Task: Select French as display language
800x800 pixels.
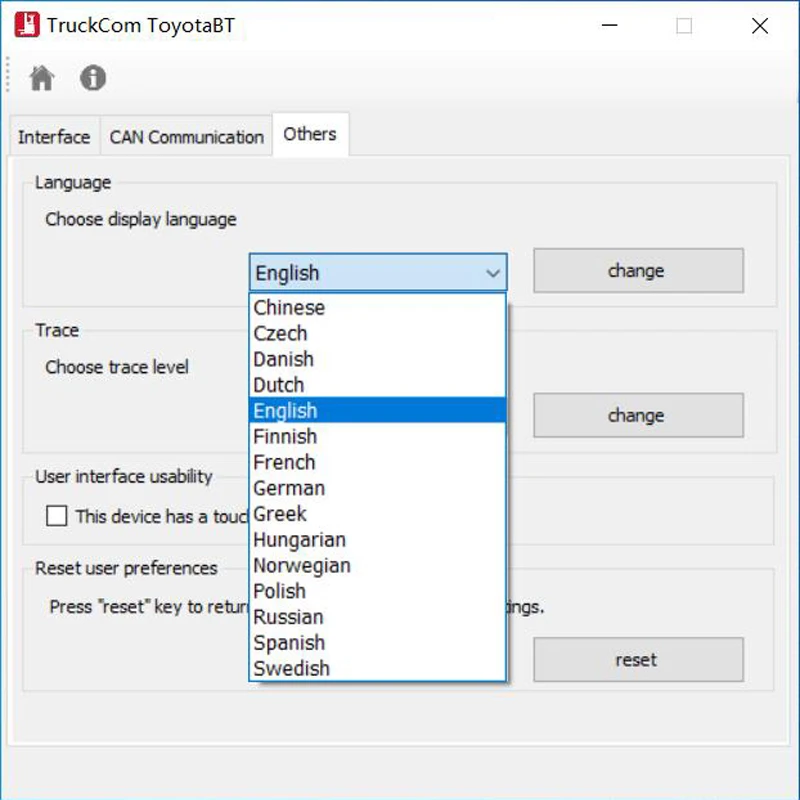Action: coord(284,462)
